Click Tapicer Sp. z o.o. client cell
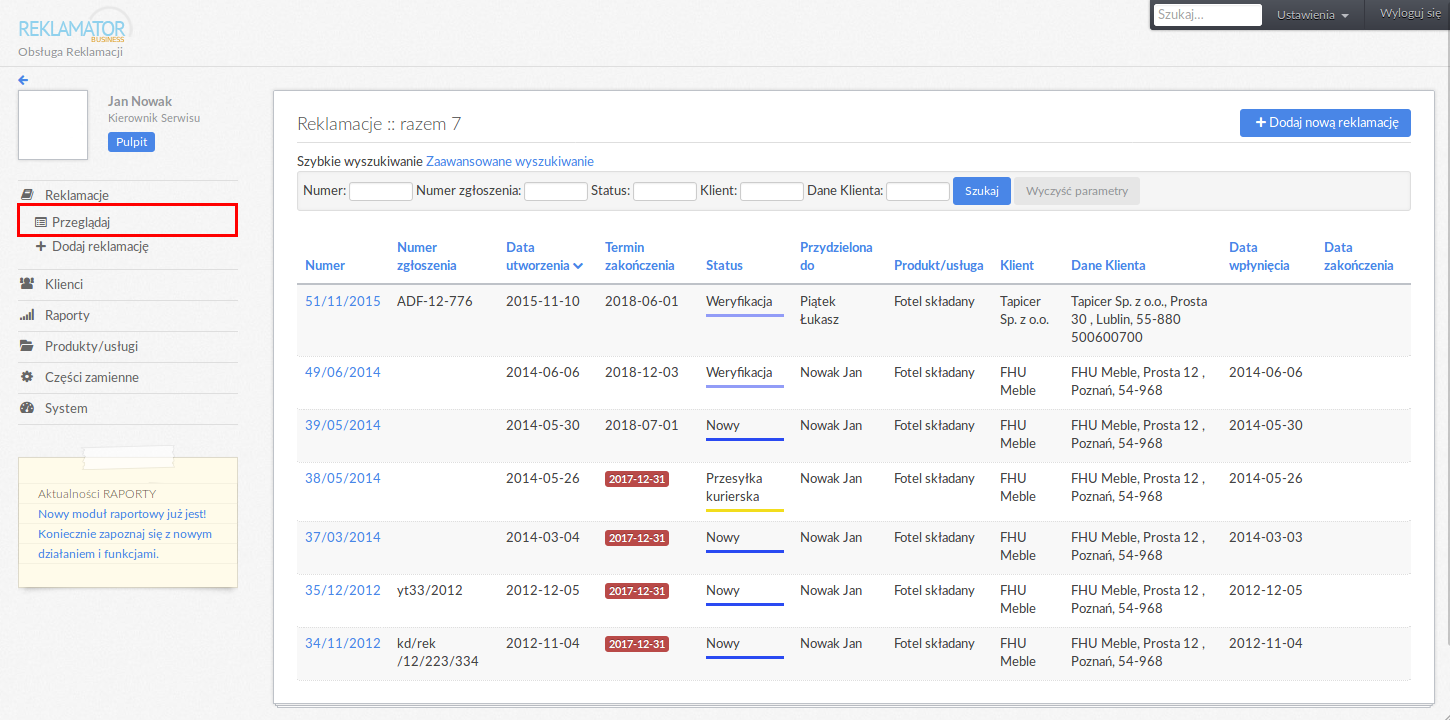The image size is (1450, 720). (1025, 310)
